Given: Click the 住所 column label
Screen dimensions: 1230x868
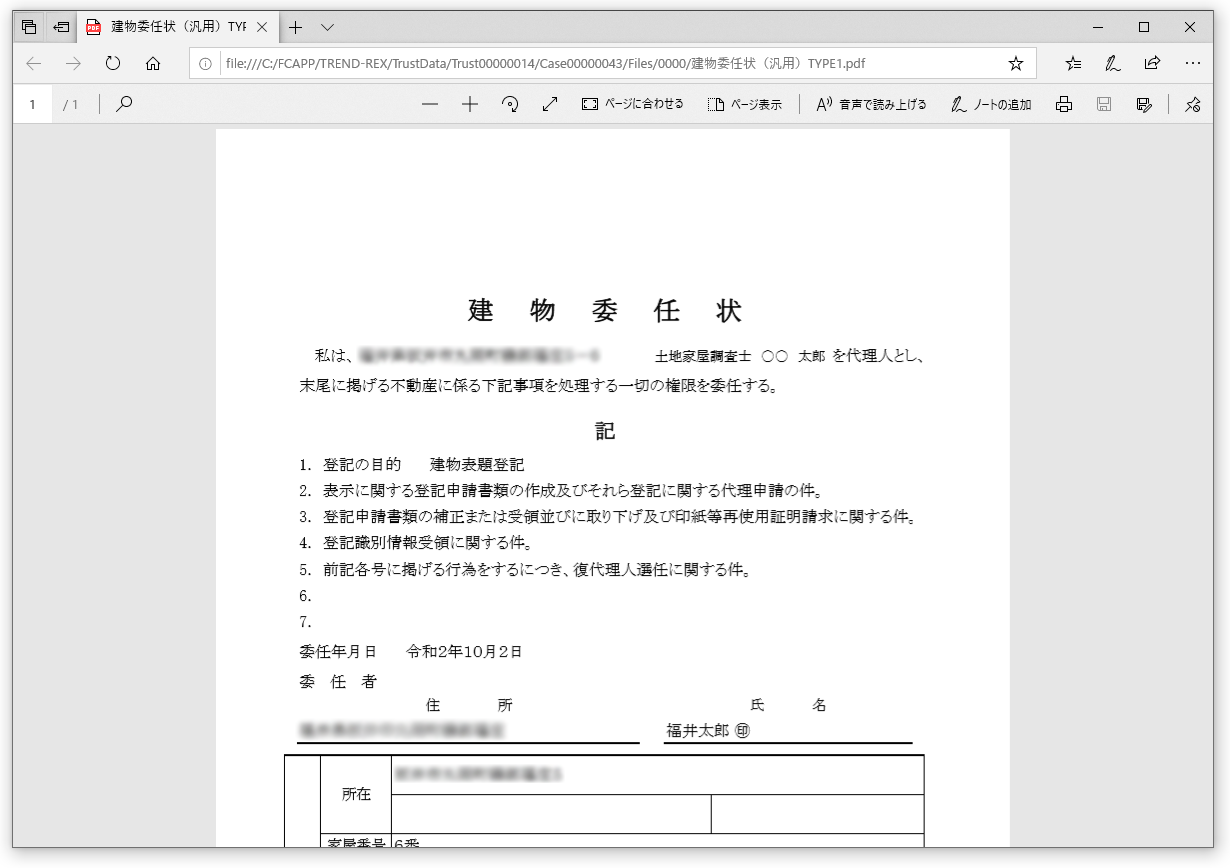Looking at the screenshot, I should click(469, 705).
